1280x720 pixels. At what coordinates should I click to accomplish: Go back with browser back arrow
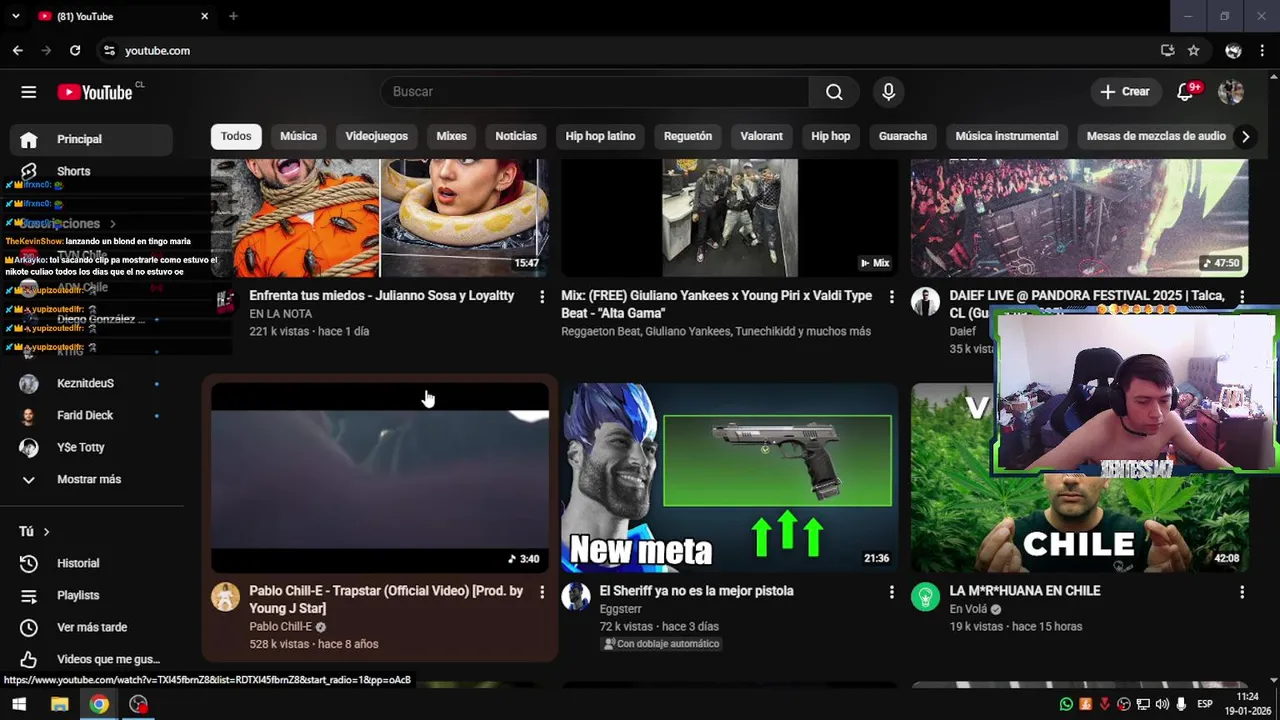point(18,50)
